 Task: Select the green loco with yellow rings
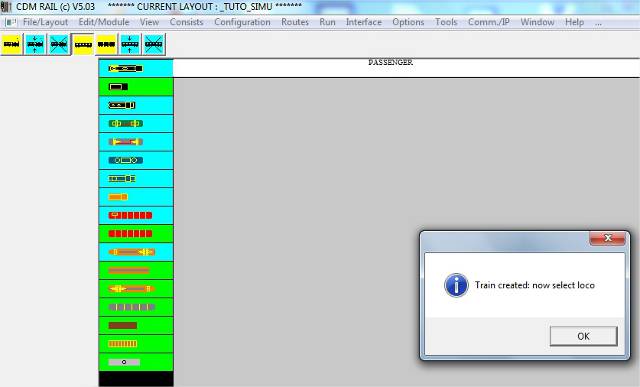(x=136, y=124)
